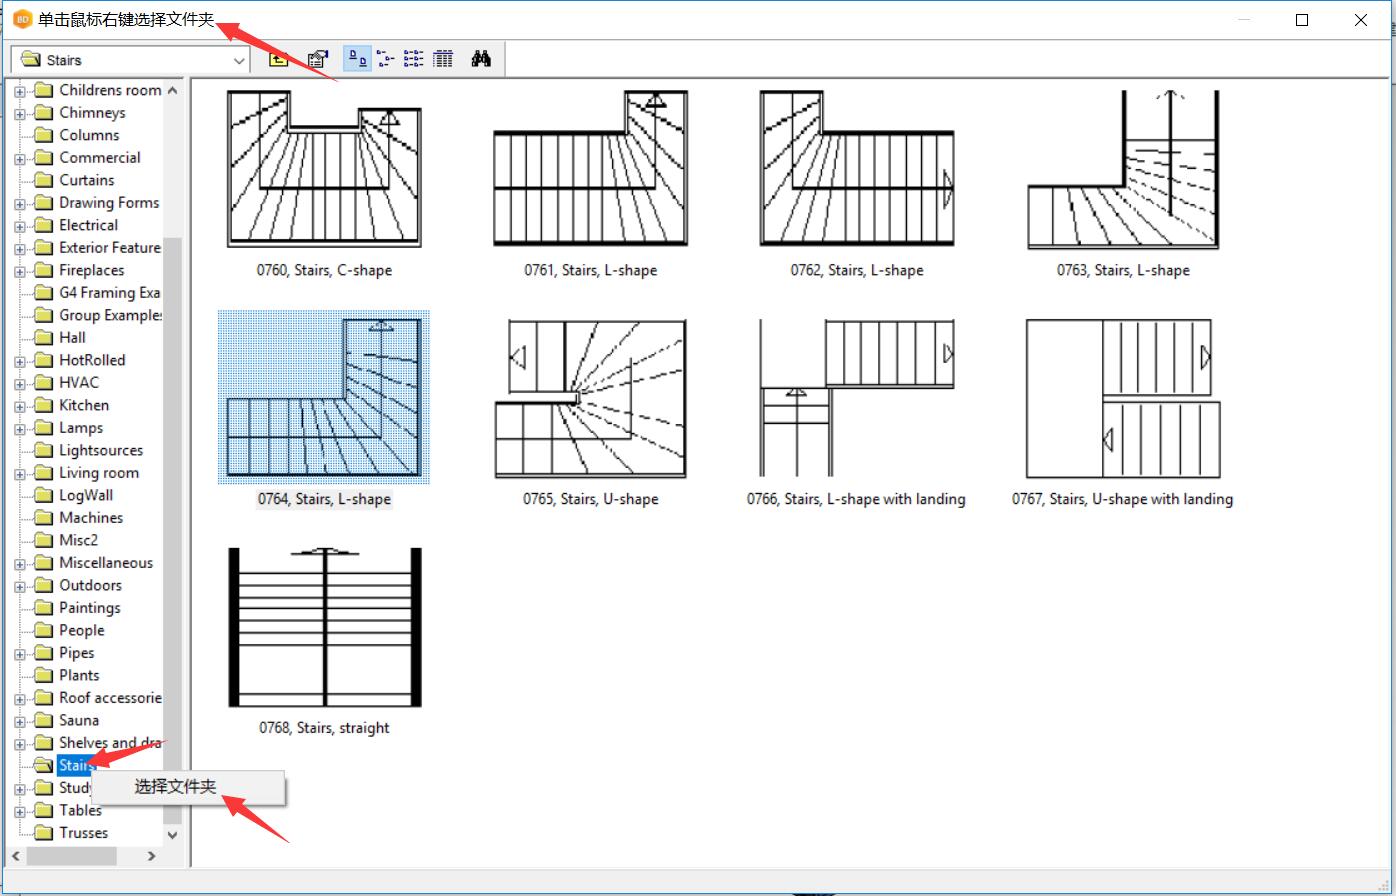Select the Group Examples folder
This screenshot has height=896, width=1396.
point(110,315)
